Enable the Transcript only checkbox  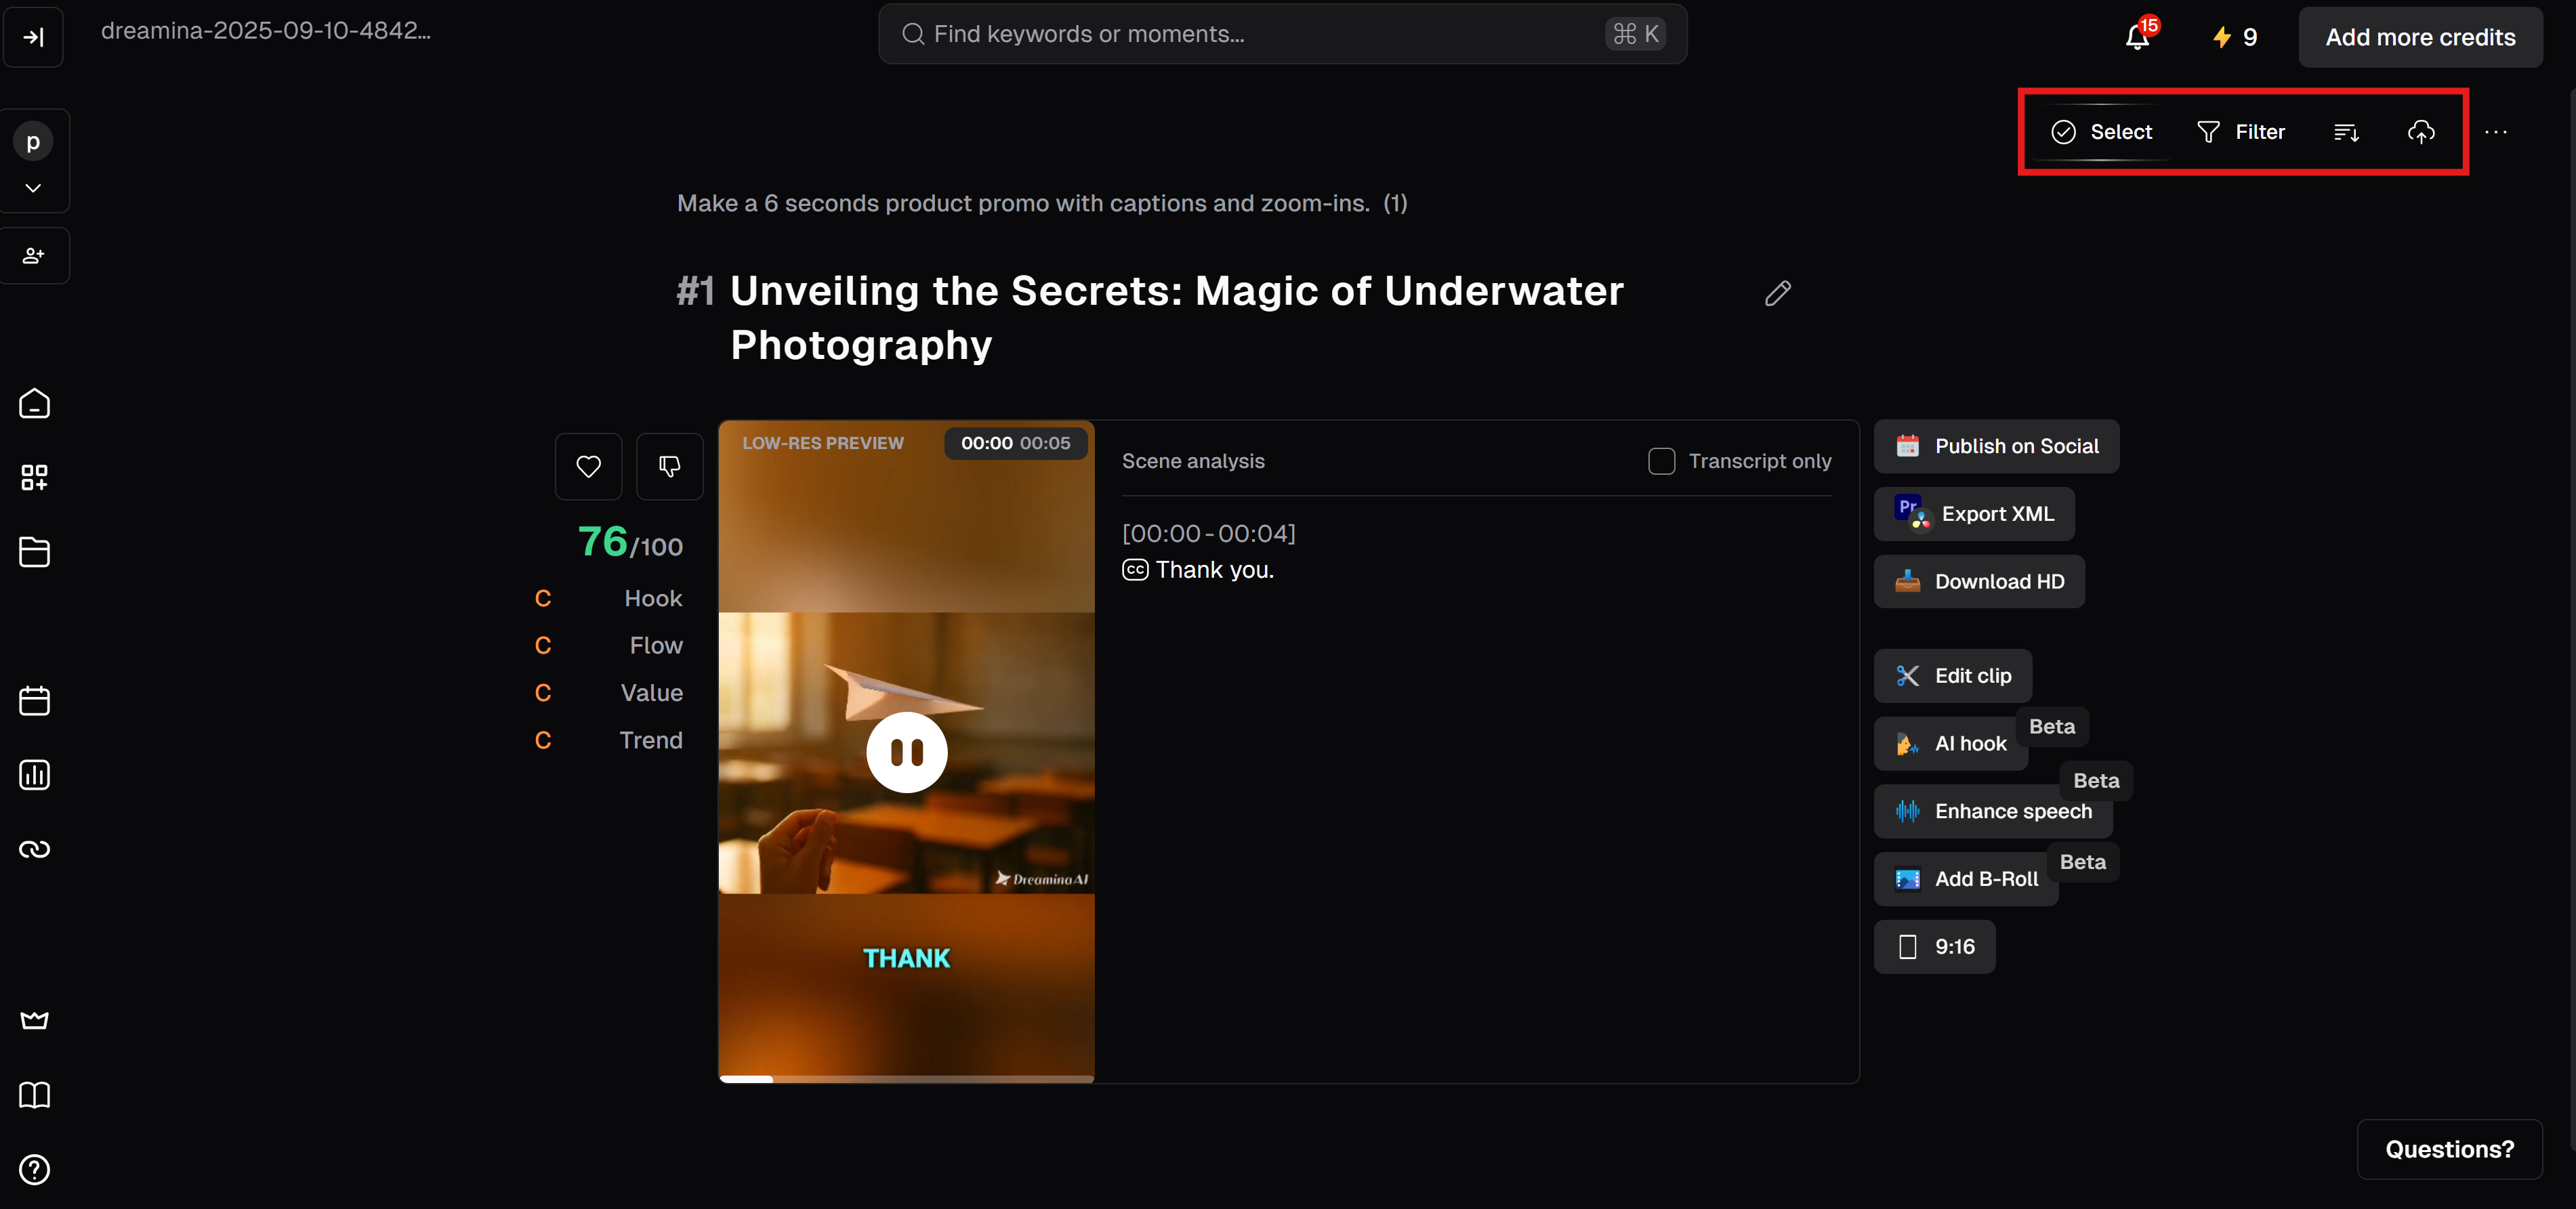pos(1661,461)
